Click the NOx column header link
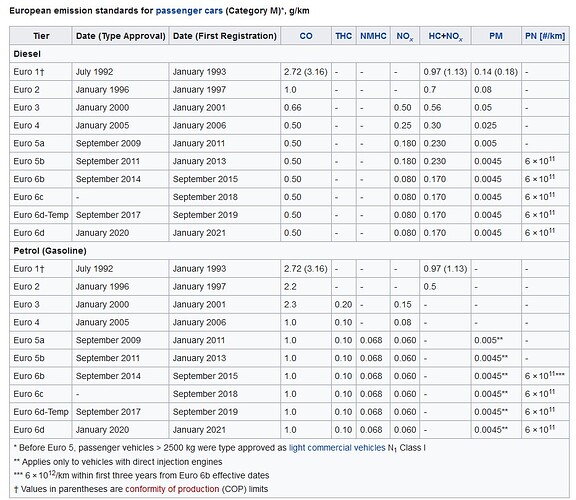 coord(404,36)
